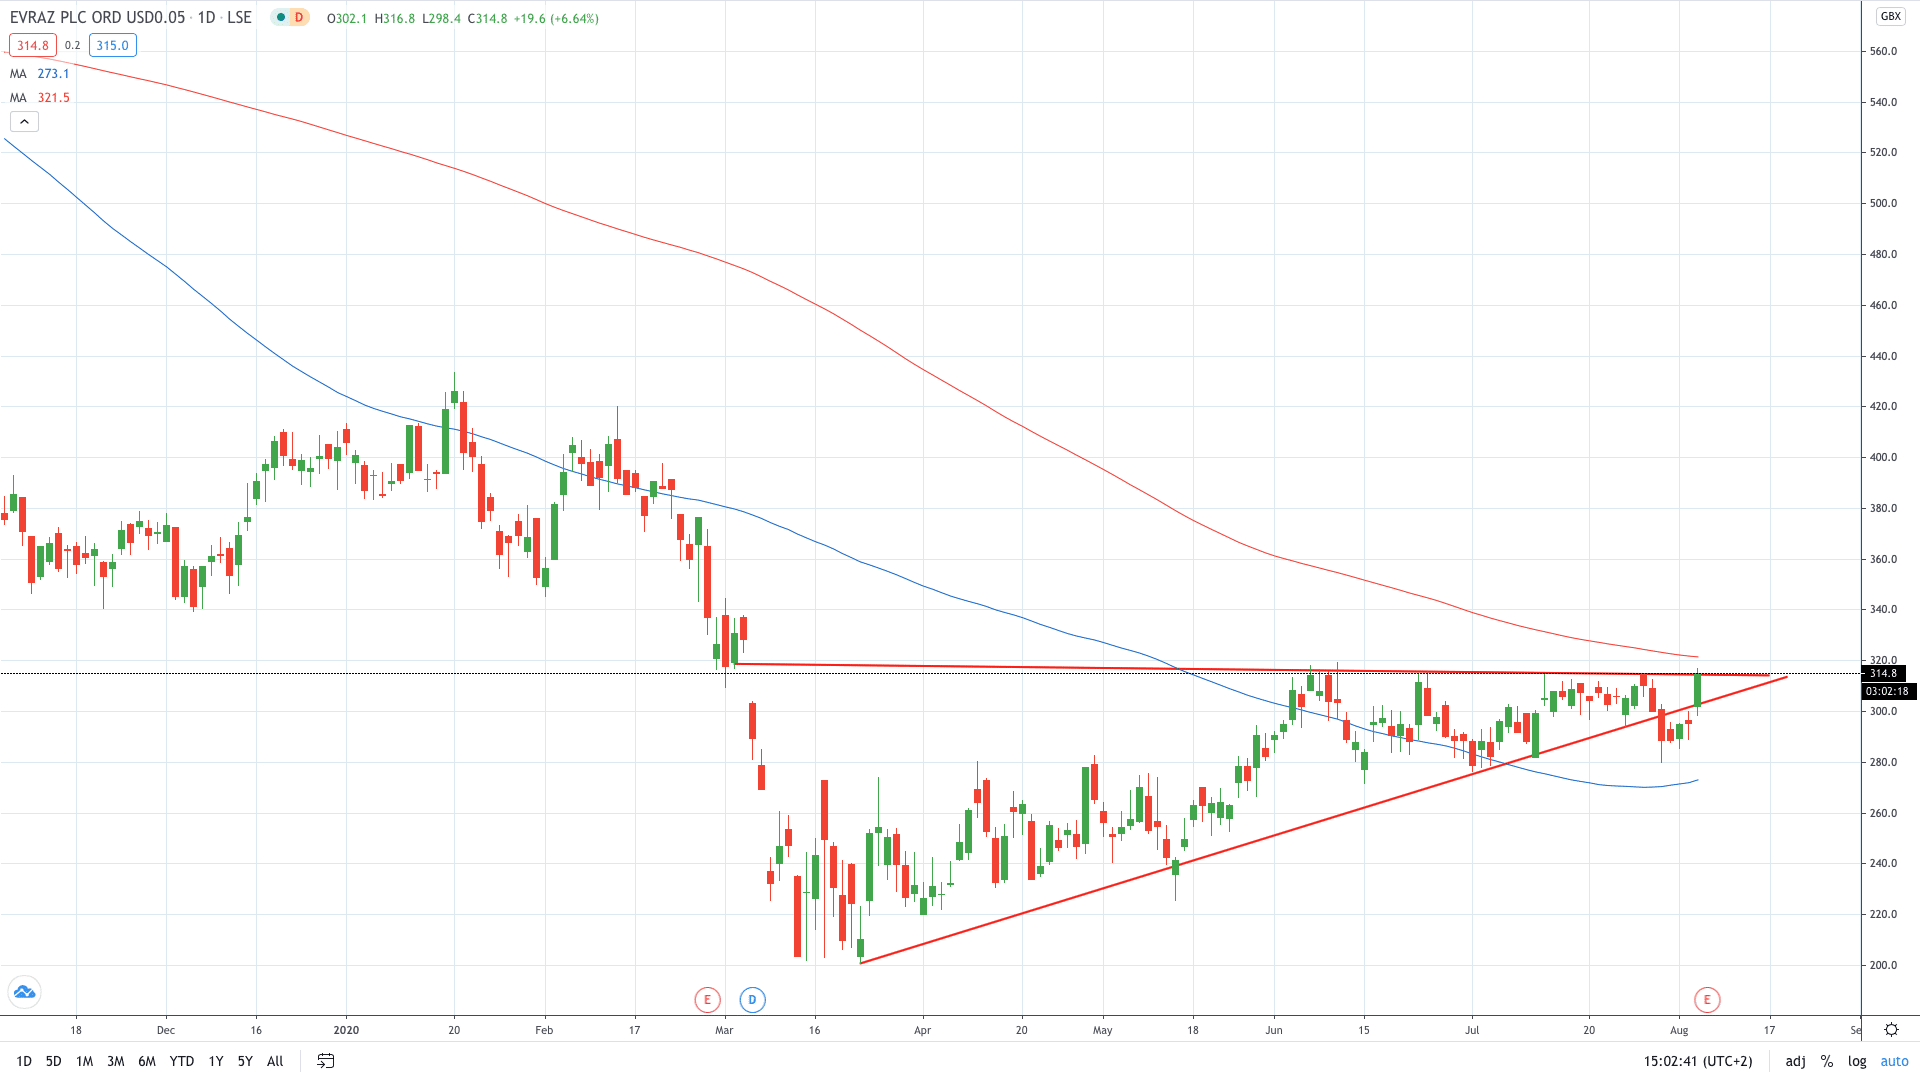Toggle auto scale mode
This screenshot has height=1080, width=1920.
[1894, 1061]
